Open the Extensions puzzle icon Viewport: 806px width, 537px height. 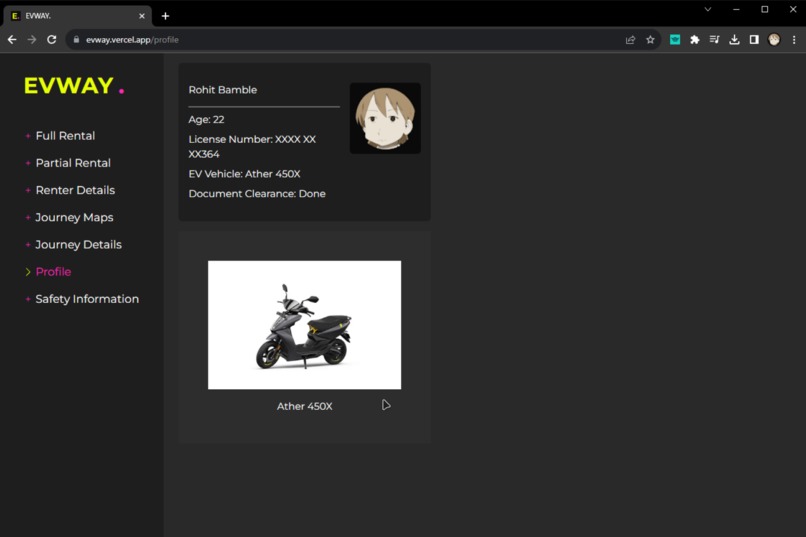coord(694,40)
